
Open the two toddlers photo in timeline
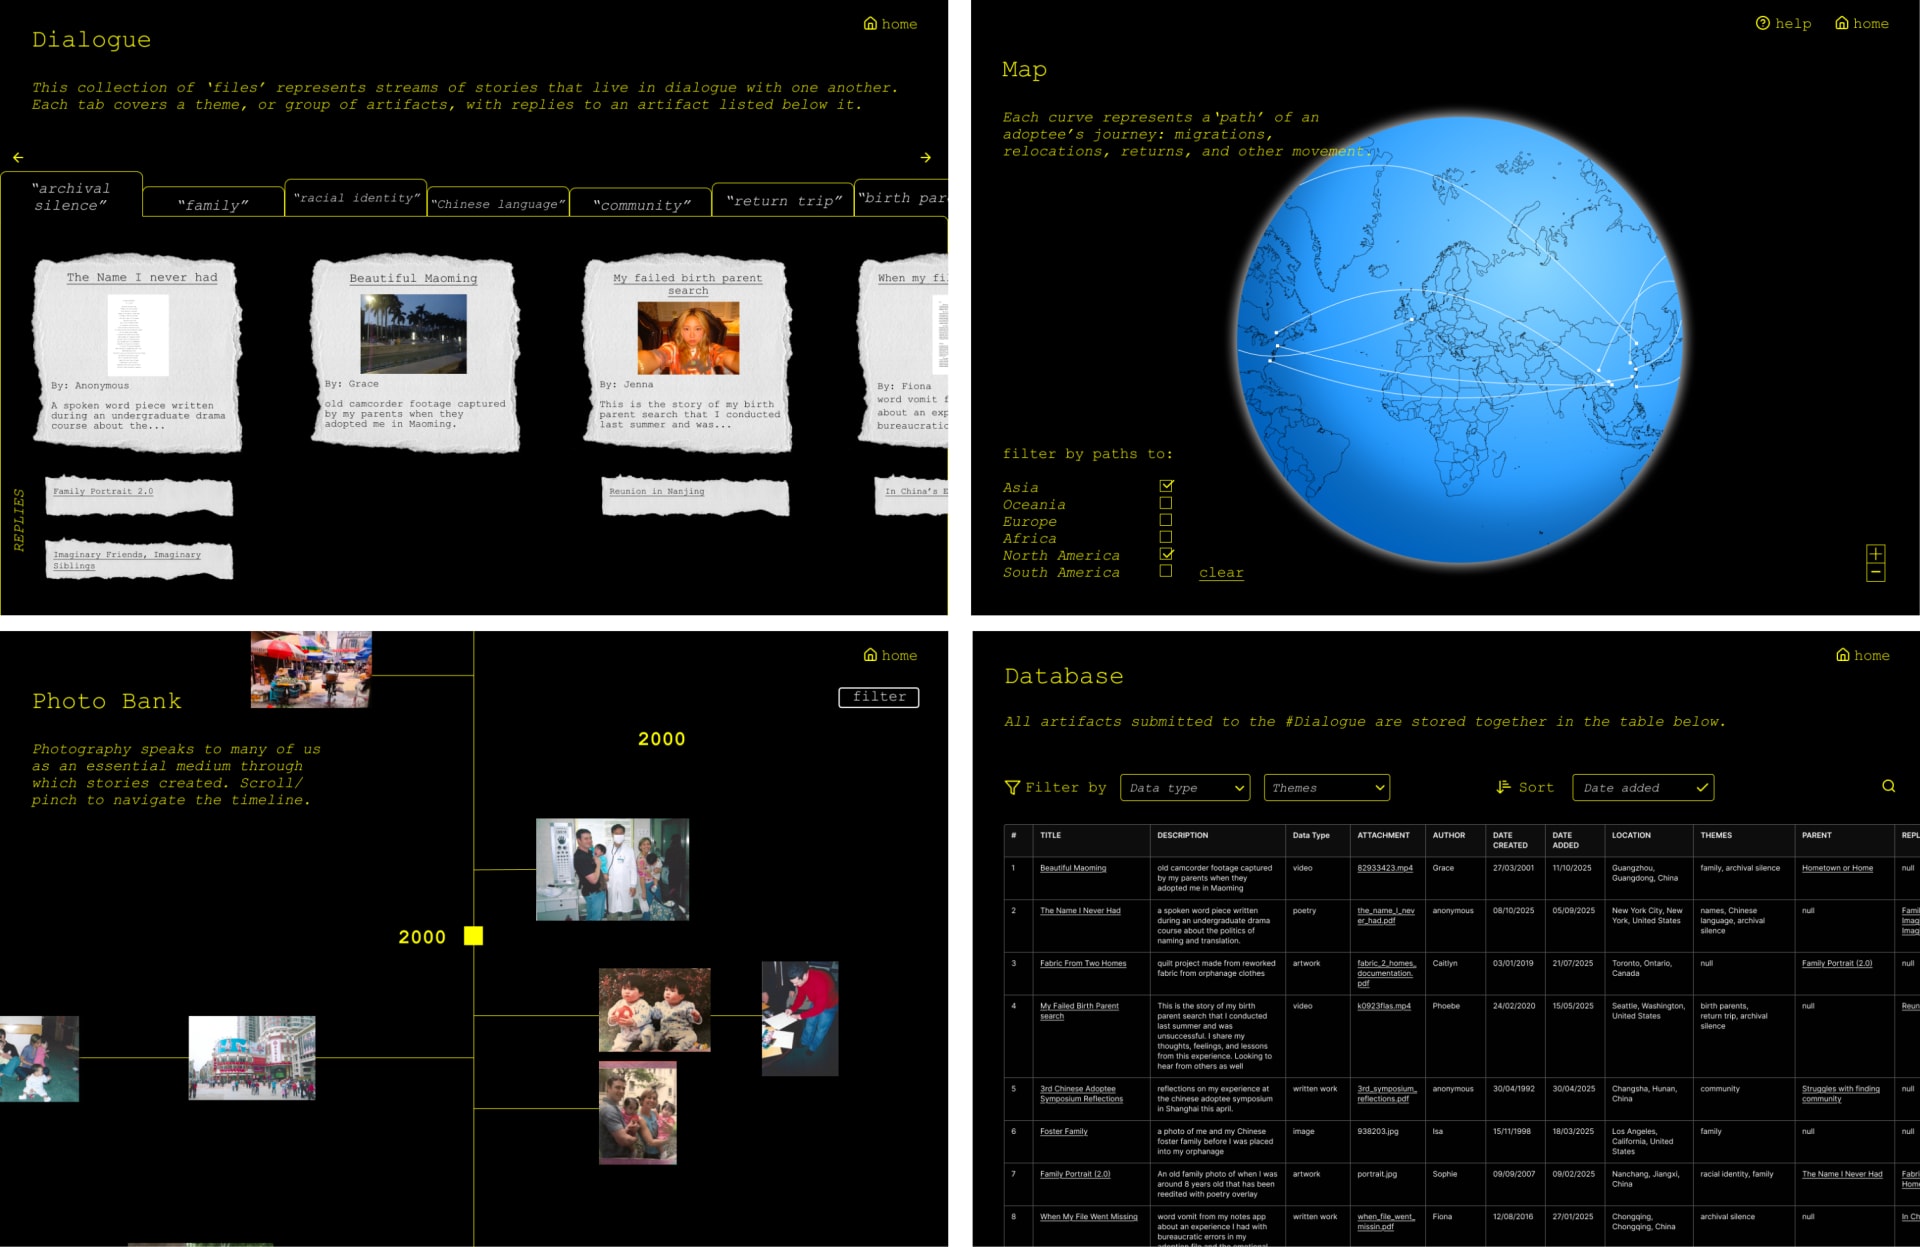pyautogui.click(x=655, y=1009)
